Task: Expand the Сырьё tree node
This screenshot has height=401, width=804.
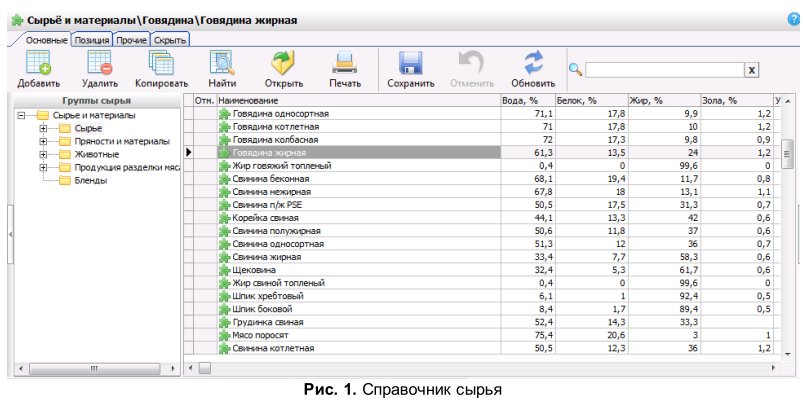Action: (43, 128)
